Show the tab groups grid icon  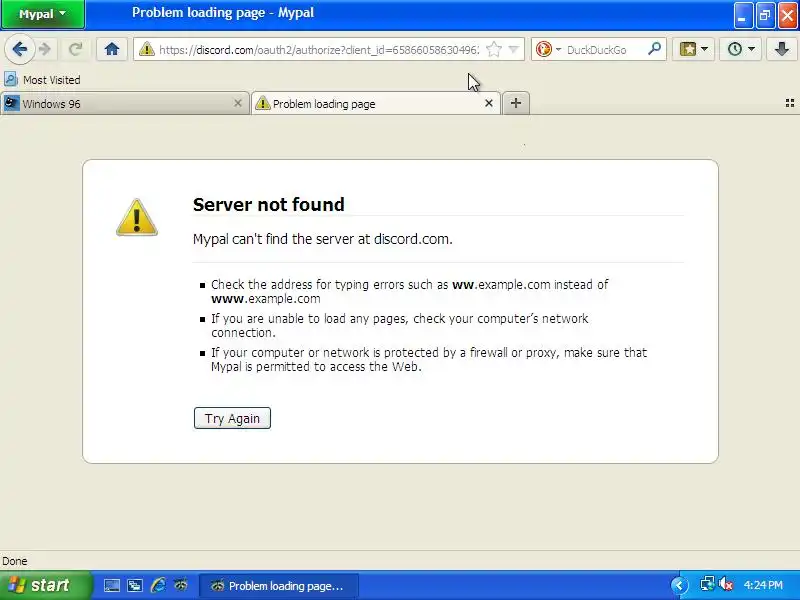click(x=790, y=104)
